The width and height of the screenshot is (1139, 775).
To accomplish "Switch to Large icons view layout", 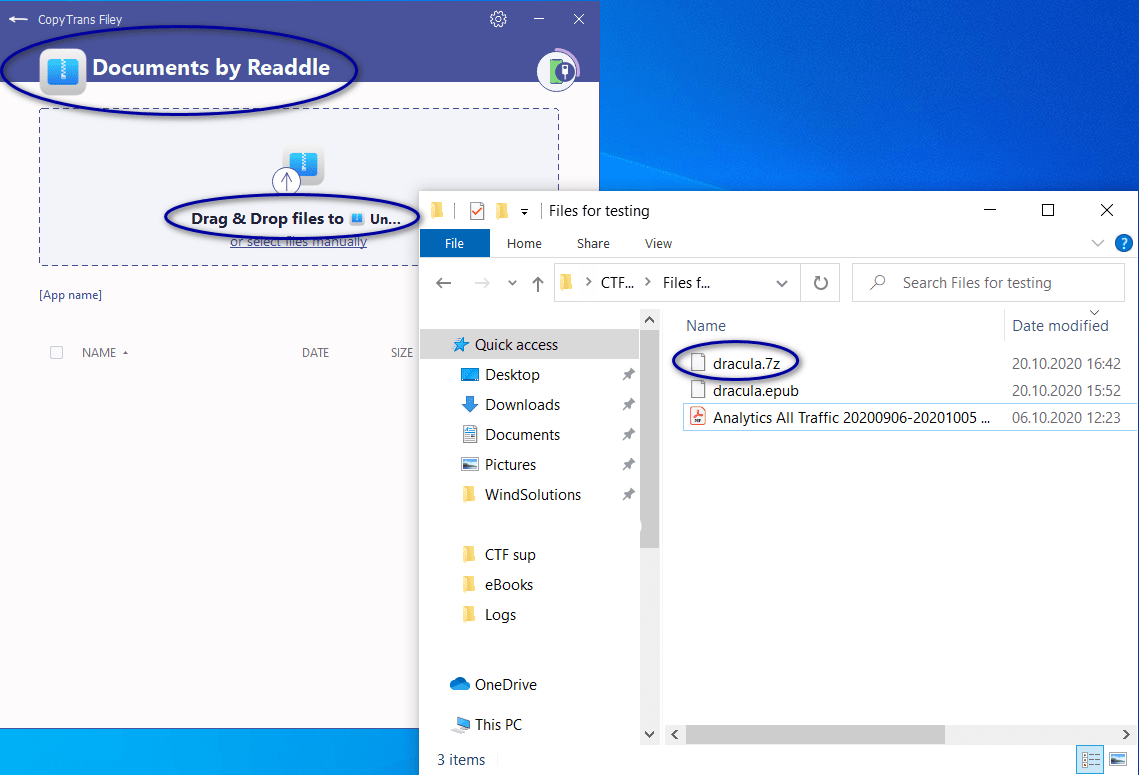I will tap(1117, 760).
